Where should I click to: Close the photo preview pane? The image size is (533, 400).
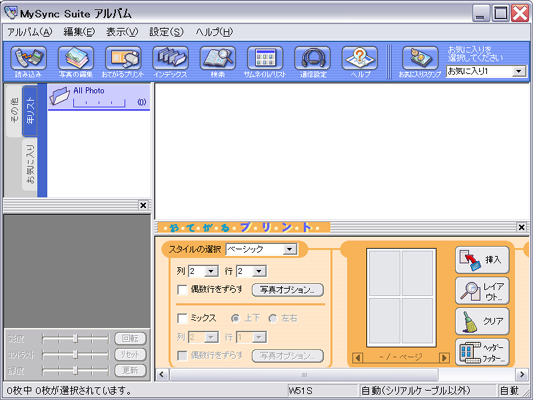tap(143, 205)
